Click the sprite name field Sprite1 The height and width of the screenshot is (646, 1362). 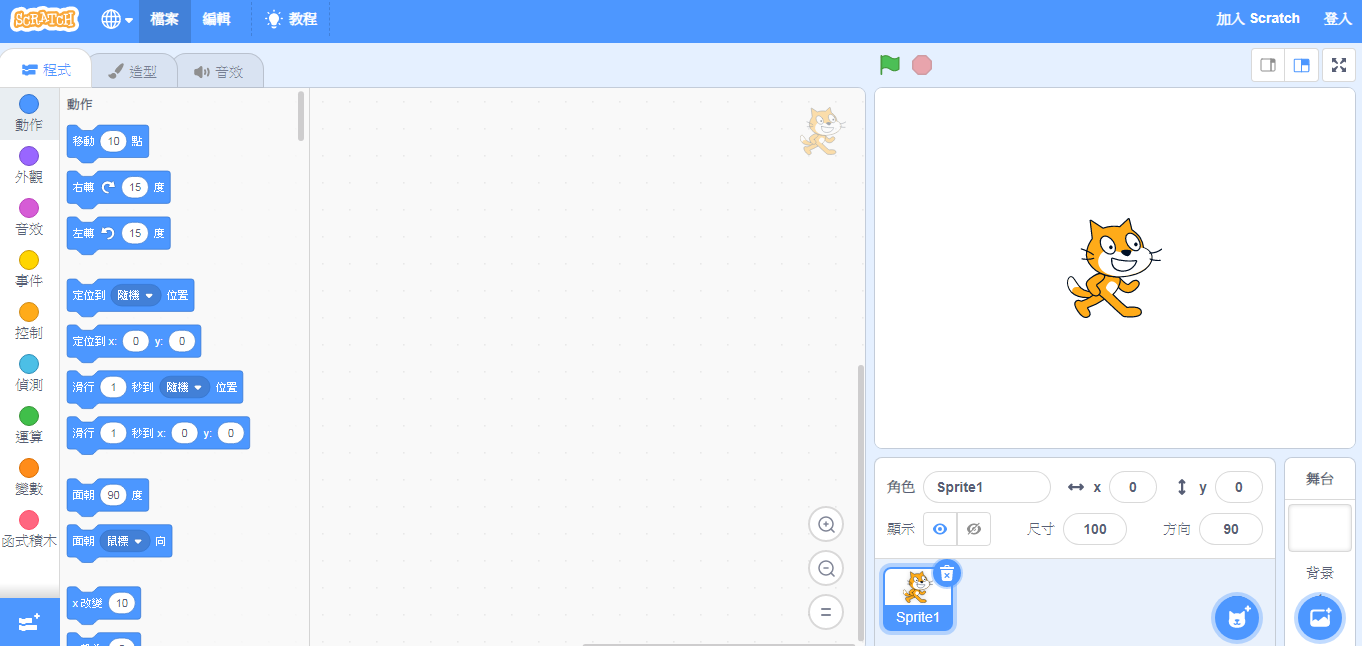(987, 487)
